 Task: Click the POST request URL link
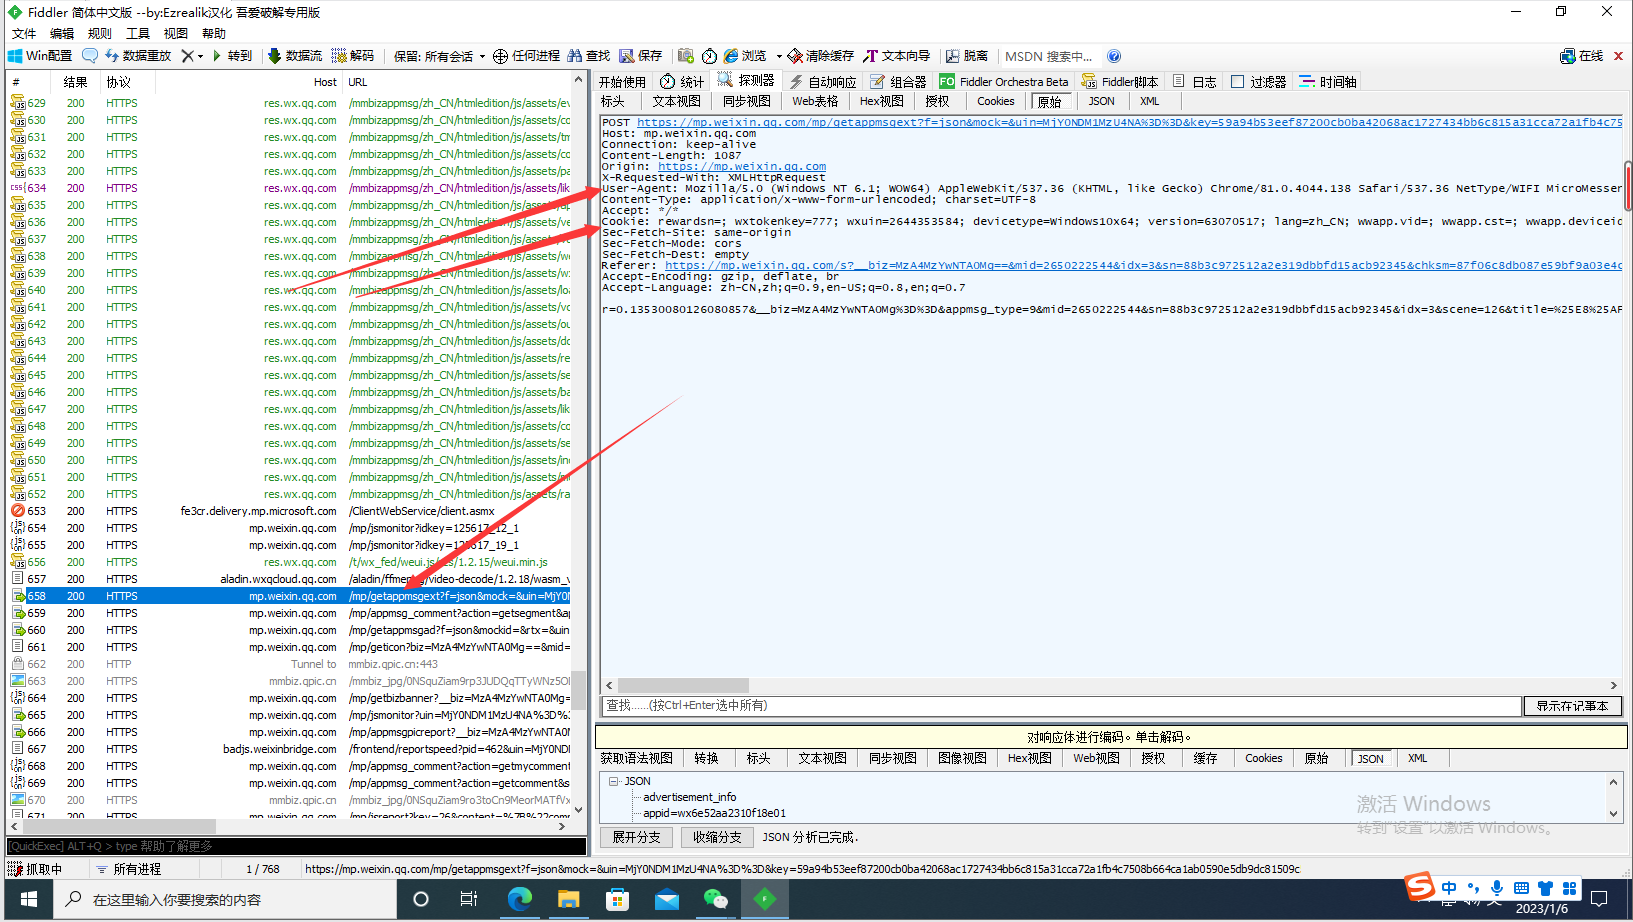click(1130, 122)
